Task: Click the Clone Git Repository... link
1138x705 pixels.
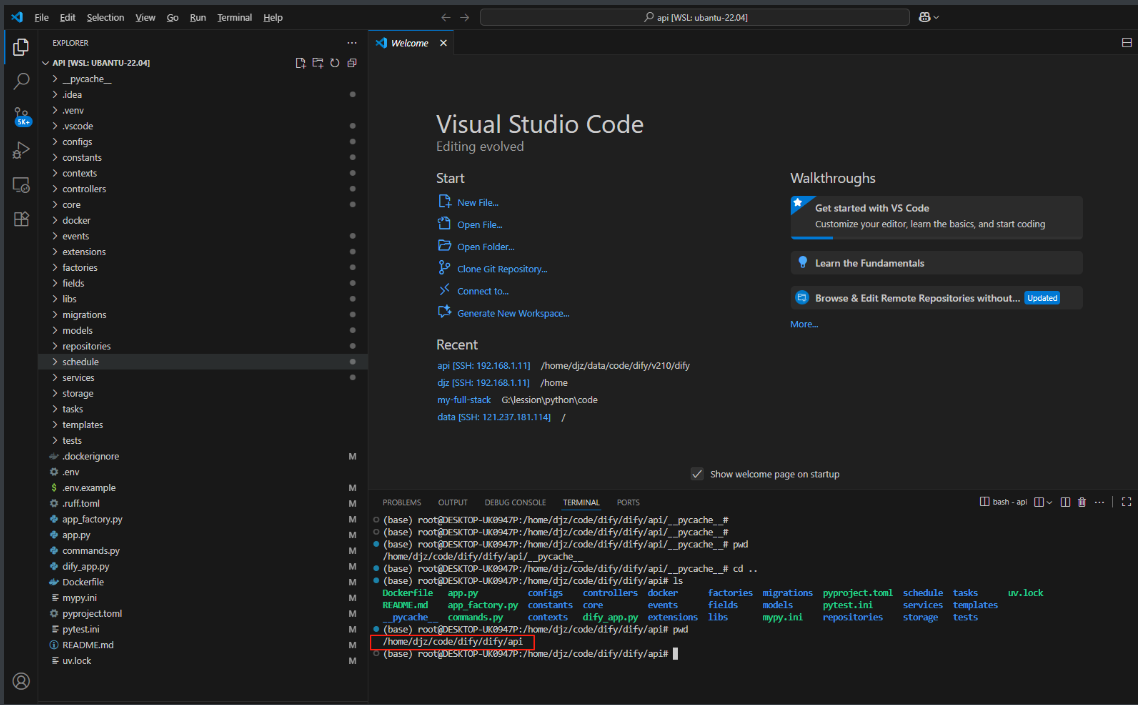Action: click(502, 269)
